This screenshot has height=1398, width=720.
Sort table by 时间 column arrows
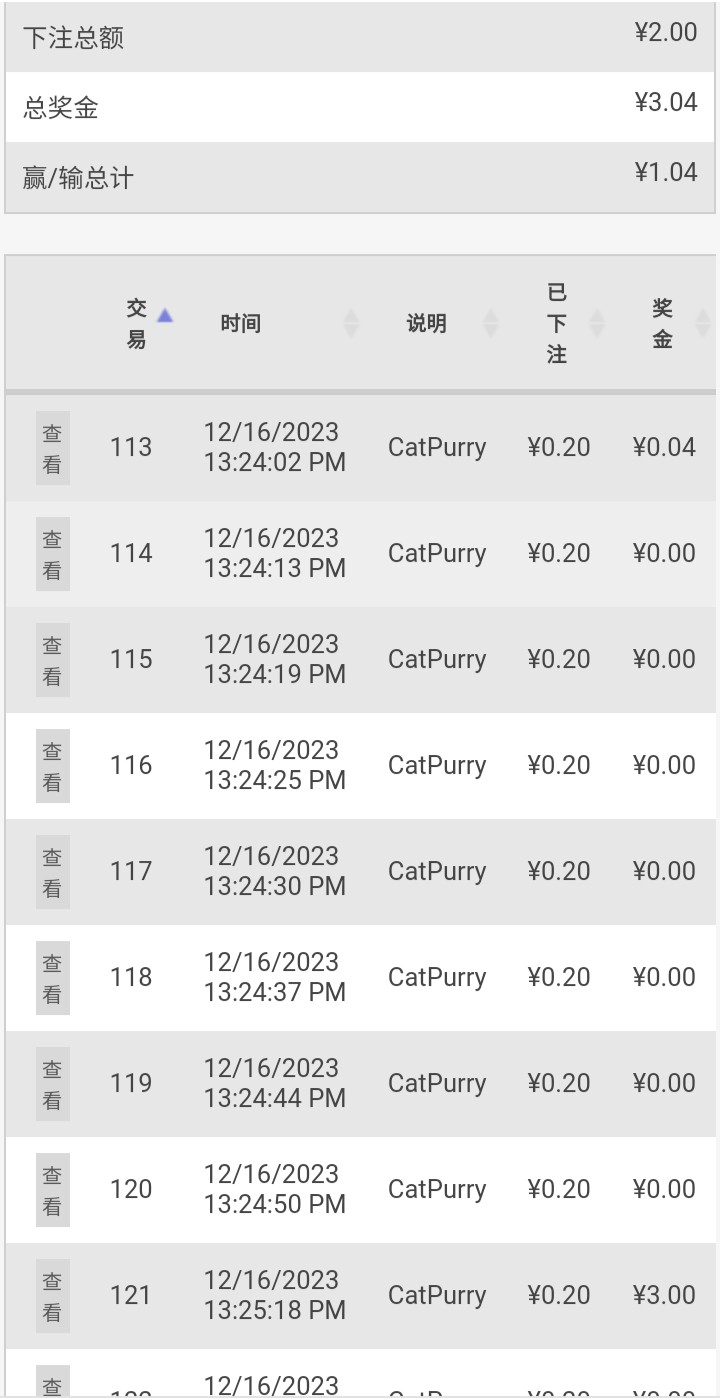point(351,323)
